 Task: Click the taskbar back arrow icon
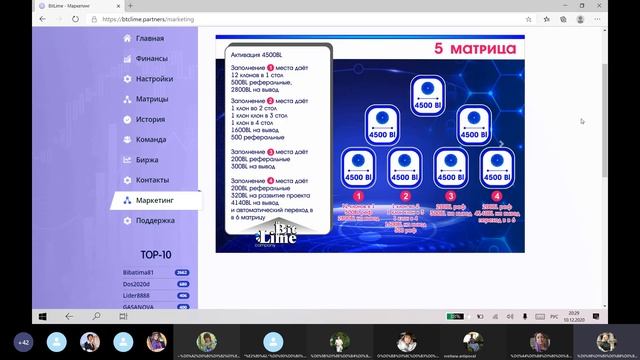(x=69, y=316)
